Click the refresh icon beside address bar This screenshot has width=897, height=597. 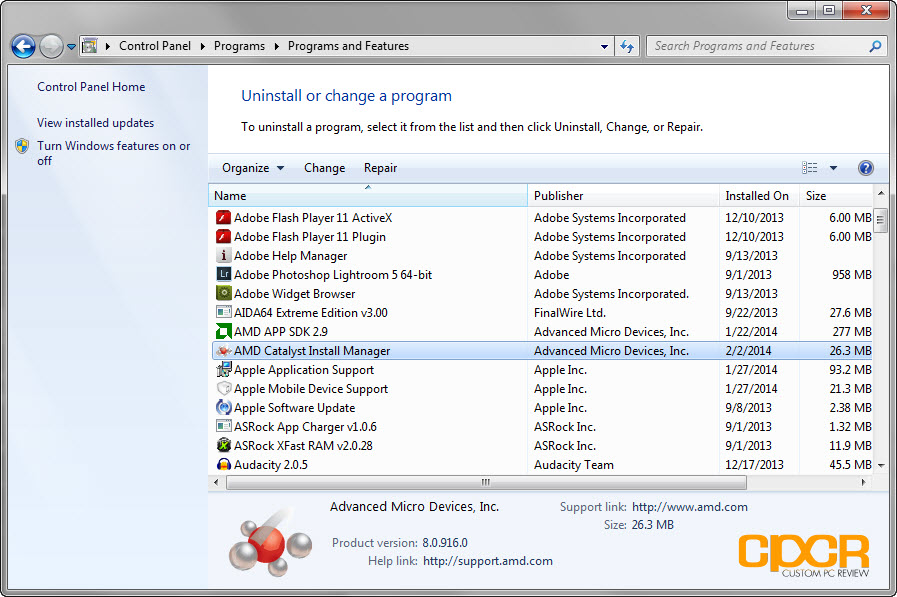coord(627,46)
